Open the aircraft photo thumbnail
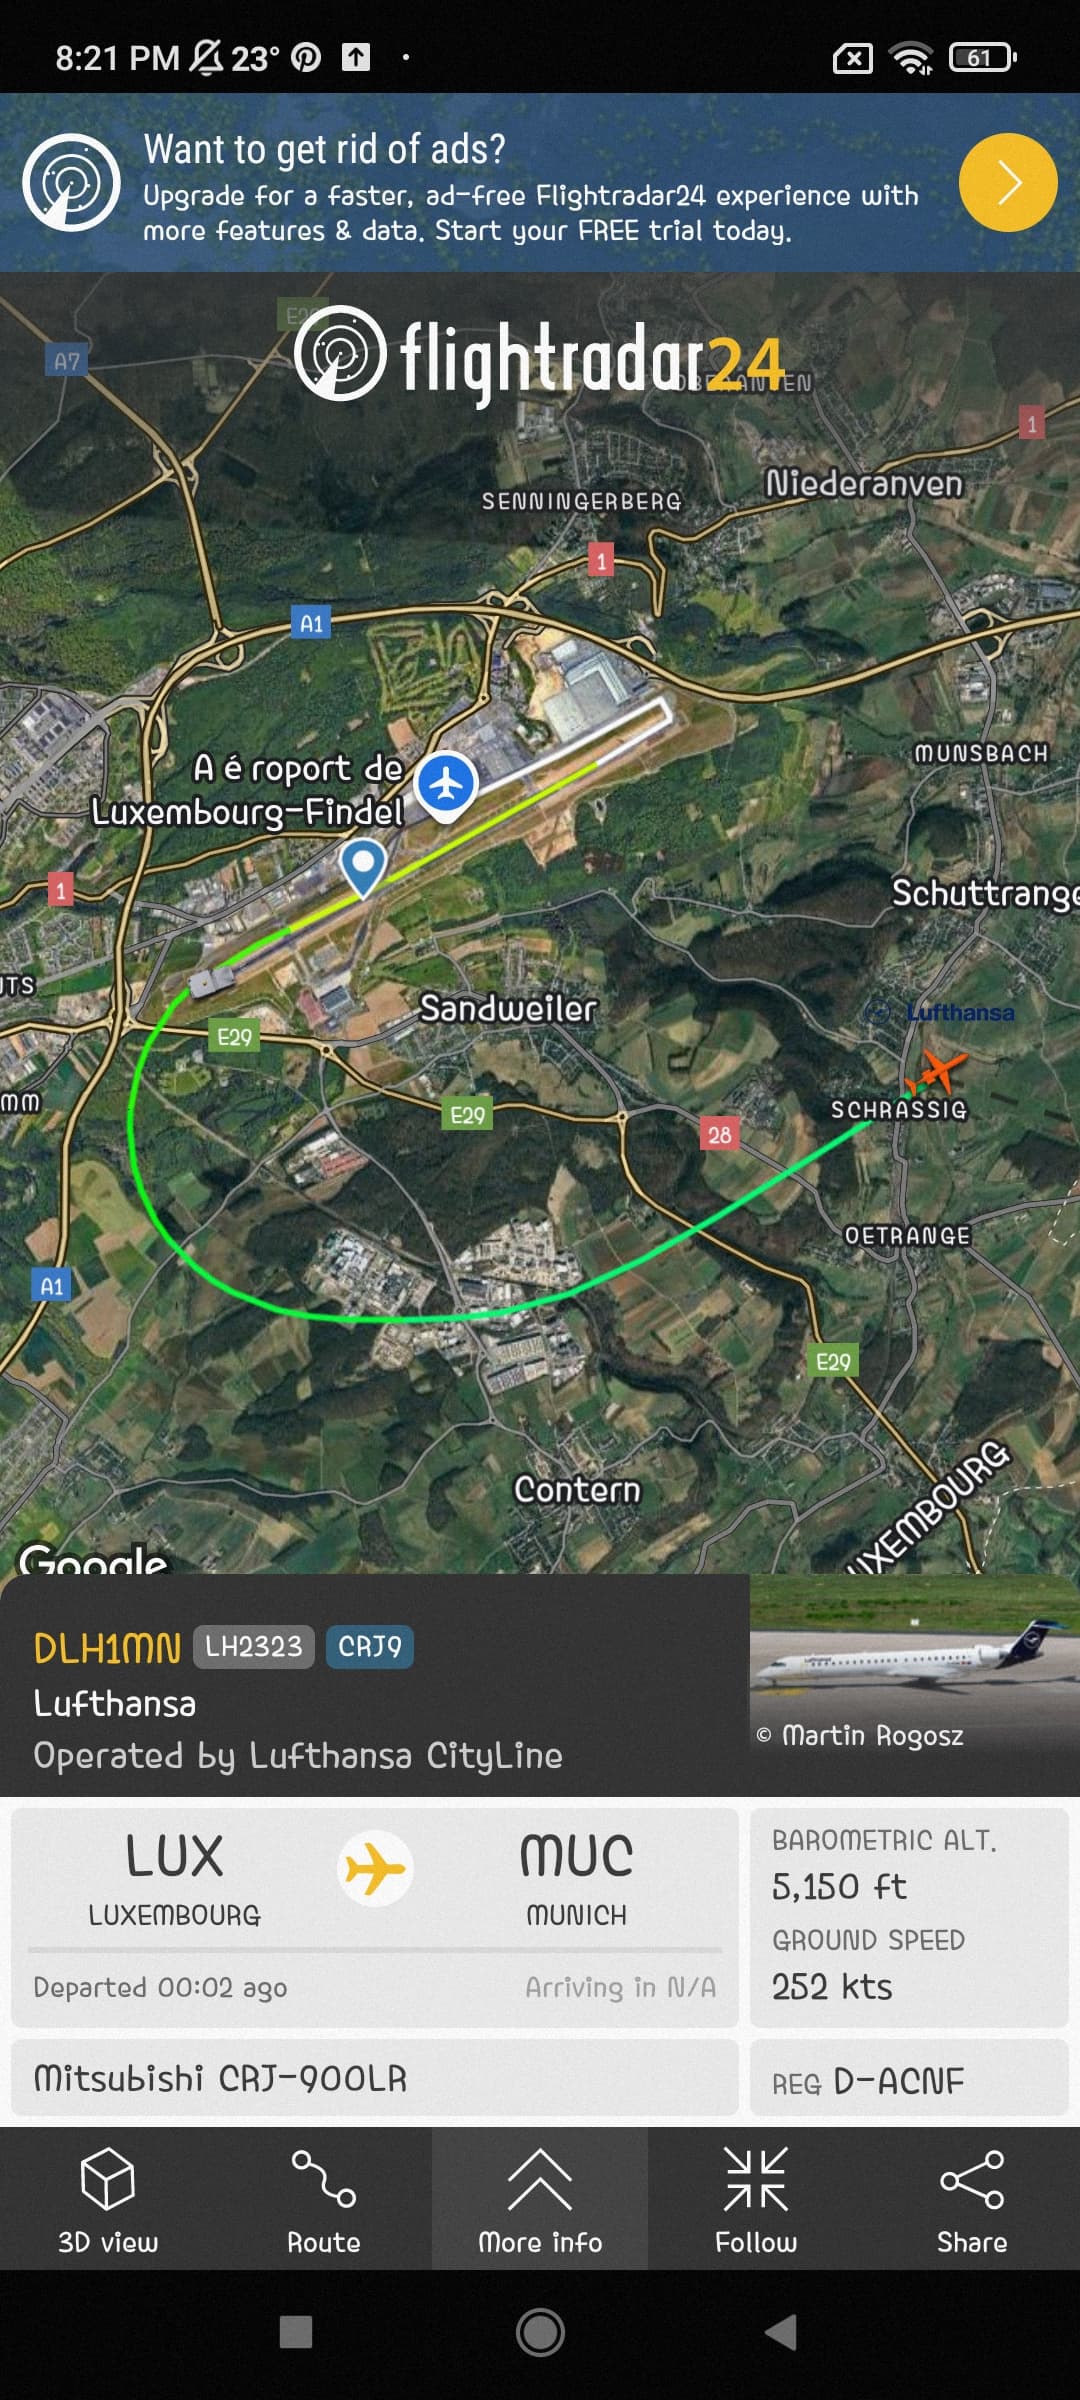 click(914, 1661)
